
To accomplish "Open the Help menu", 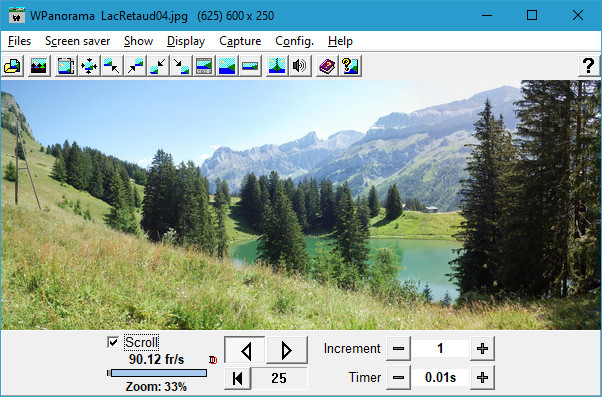I will [x=340, y=41].
